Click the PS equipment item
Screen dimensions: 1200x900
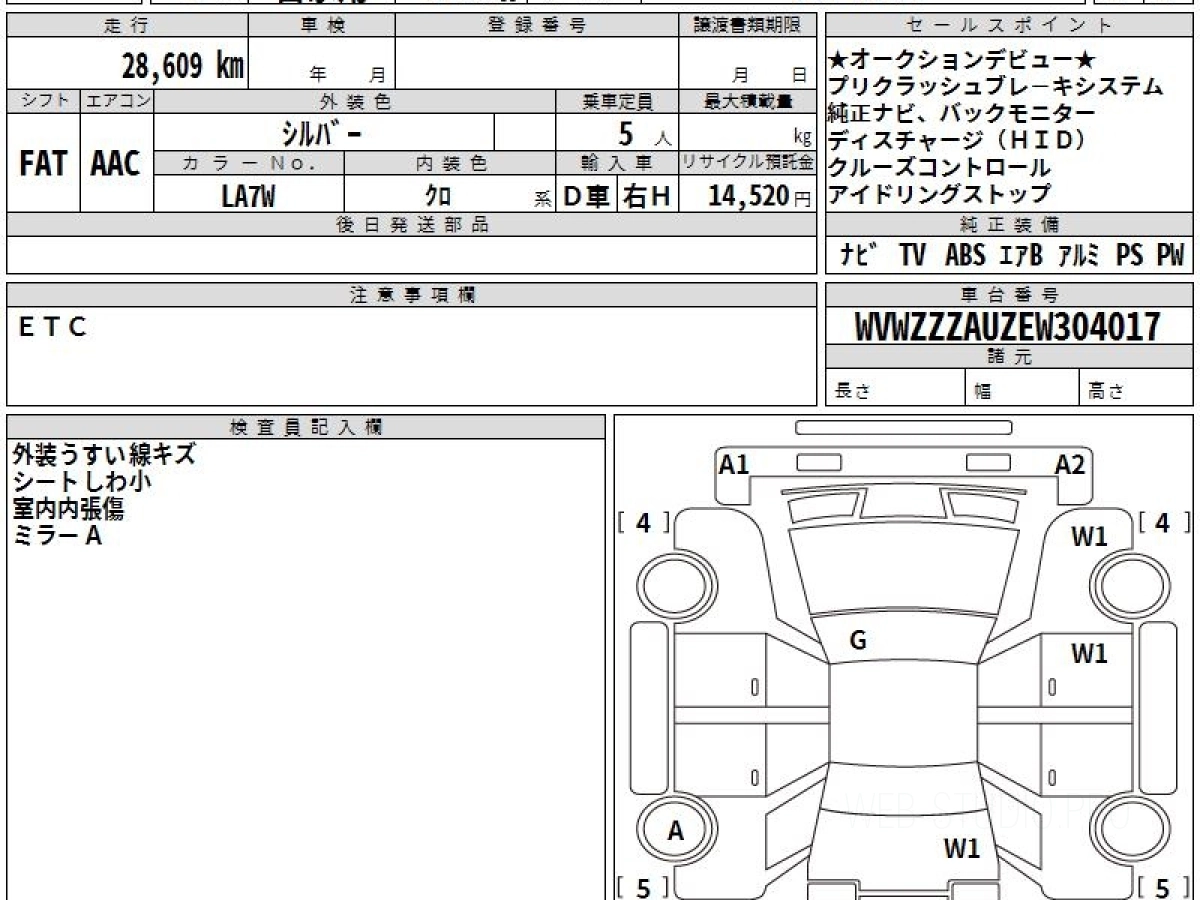pyautogui.click(x=1130, y=255)
